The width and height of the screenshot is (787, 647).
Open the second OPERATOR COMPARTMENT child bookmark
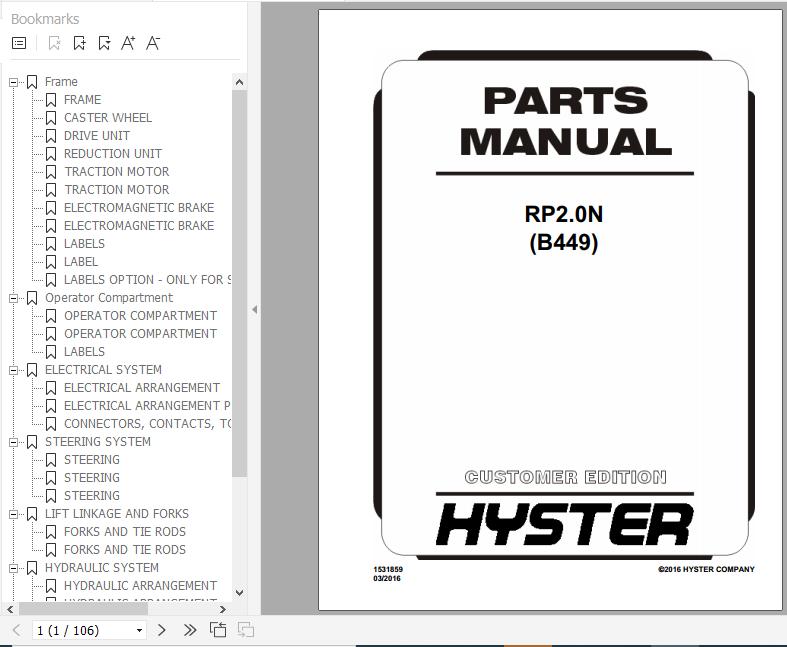tap(140, 334)
